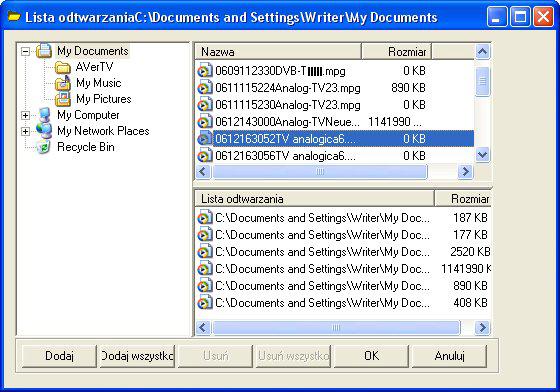Click the Recycle Bin icon
The height and width of the screenshot is (392, 560).
(x=44, y=147)
